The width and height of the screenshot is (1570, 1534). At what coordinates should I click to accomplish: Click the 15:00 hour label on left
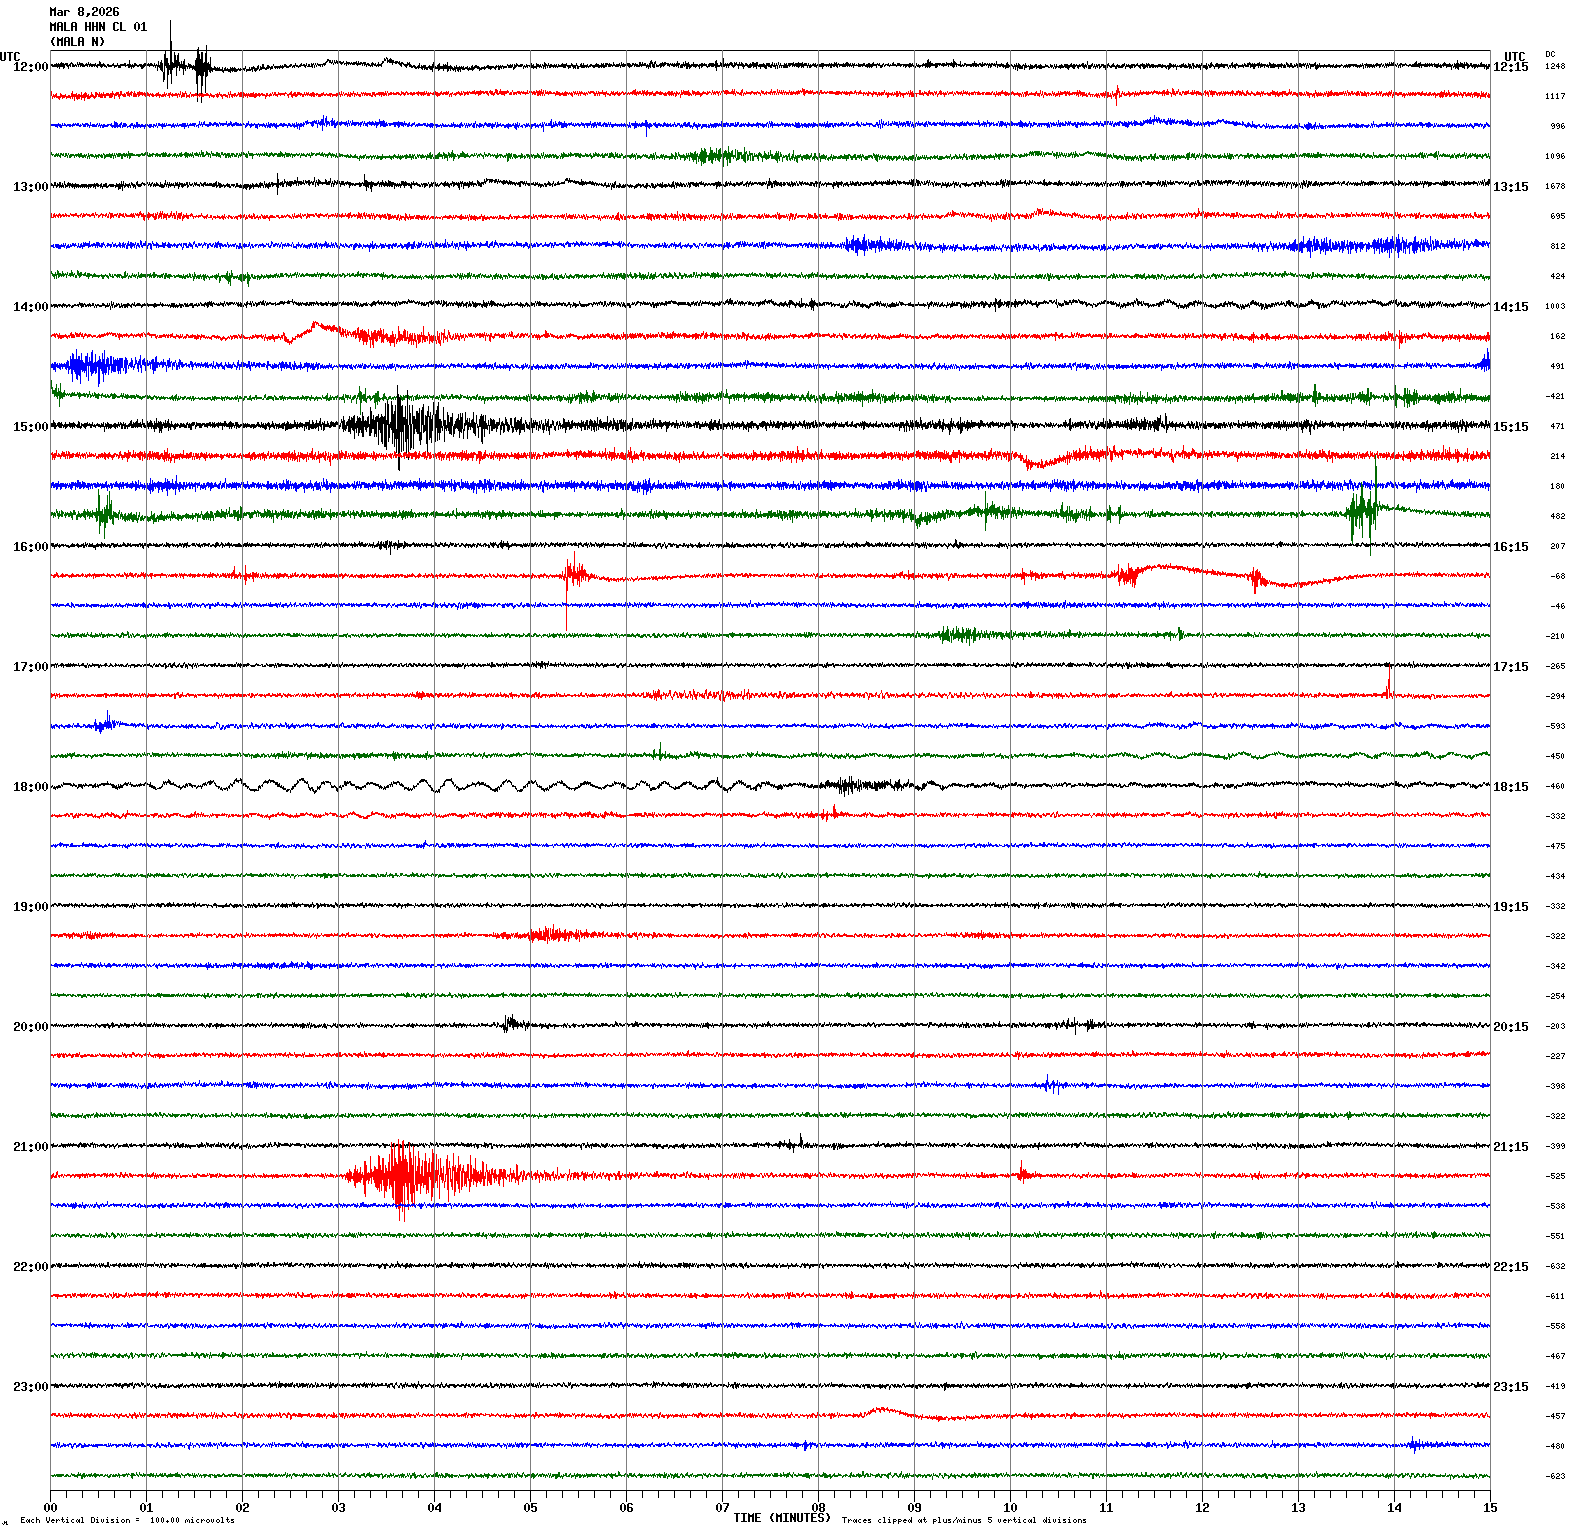(x=30, y=427)
